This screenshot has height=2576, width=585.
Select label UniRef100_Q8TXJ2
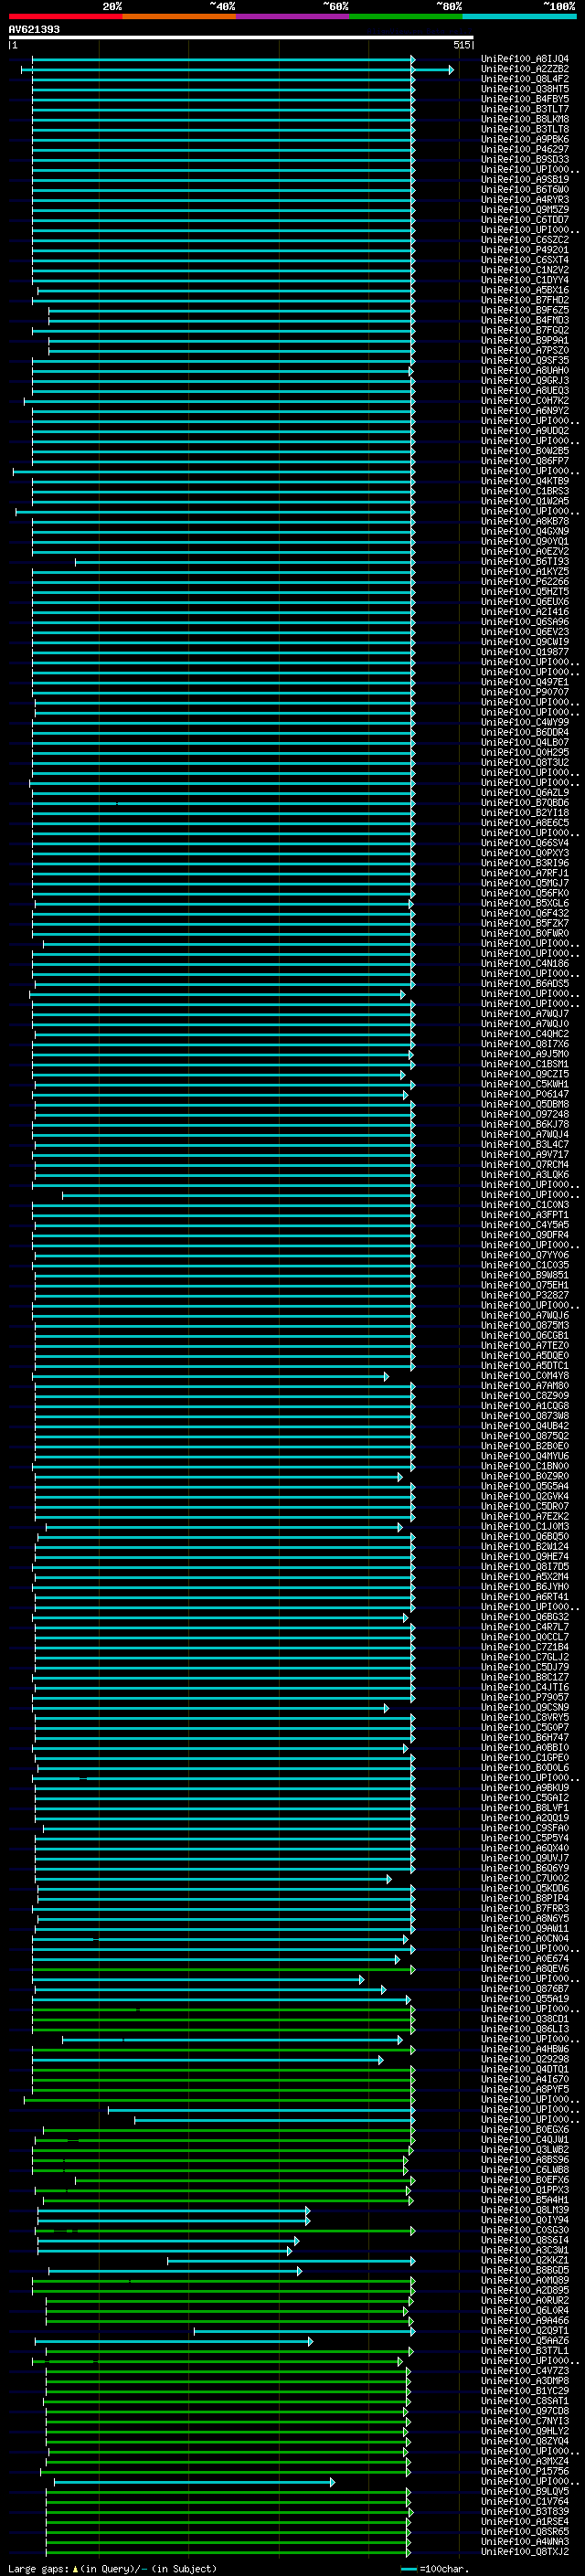(525, 2552)
